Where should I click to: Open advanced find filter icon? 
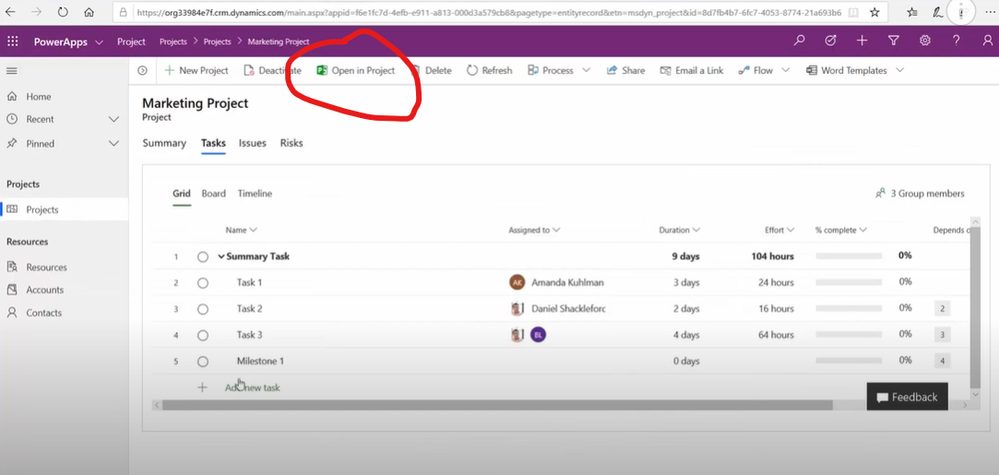893,41
